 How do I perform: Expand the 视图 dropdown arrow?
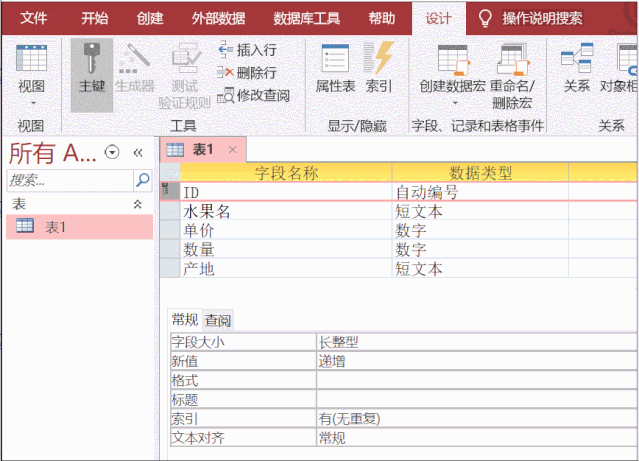(x=32, y=102)
